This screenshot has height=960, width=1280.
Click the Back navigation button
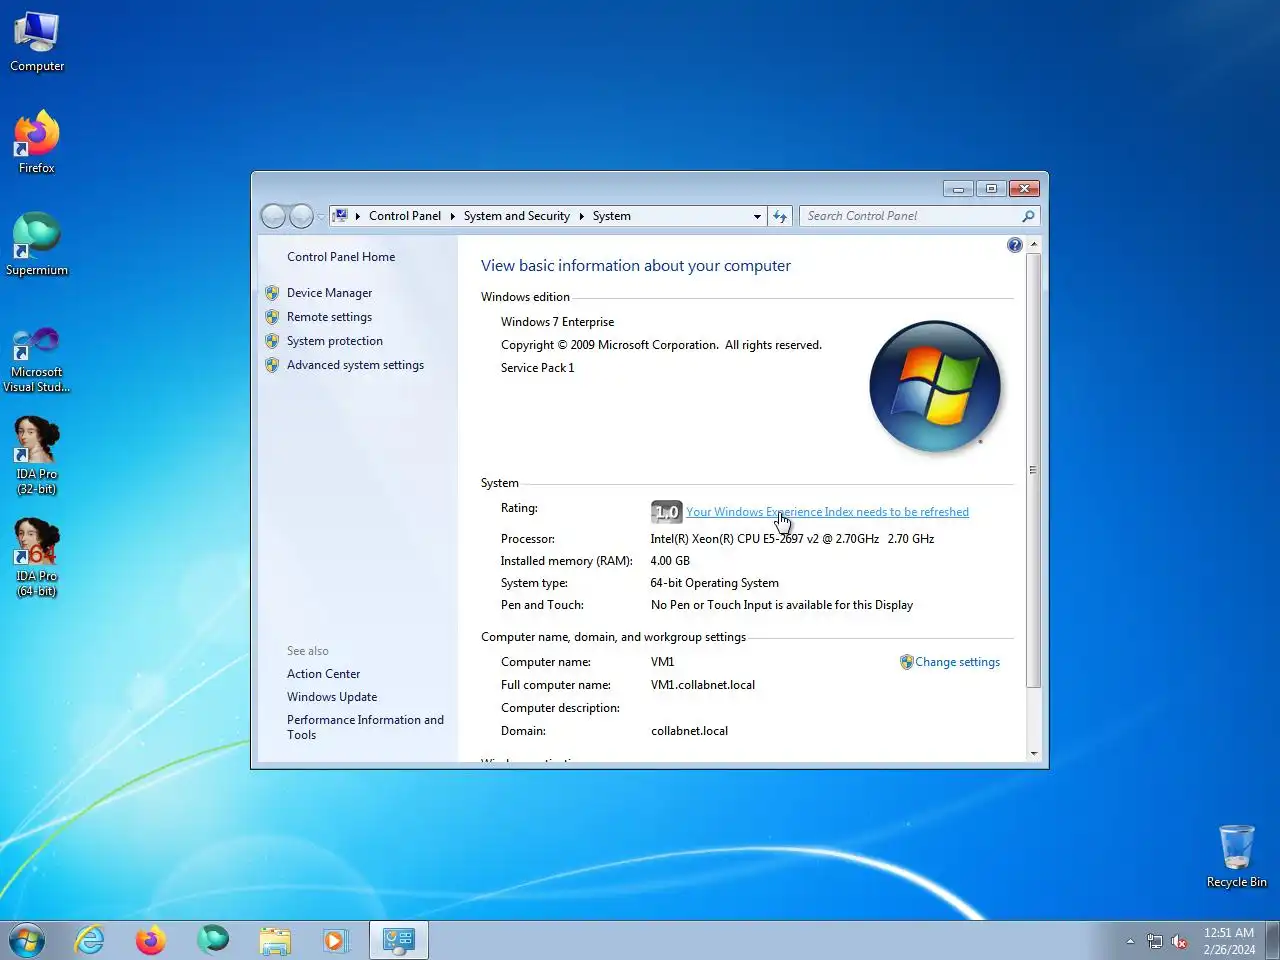pyautogui.click(x=273, y=216)
